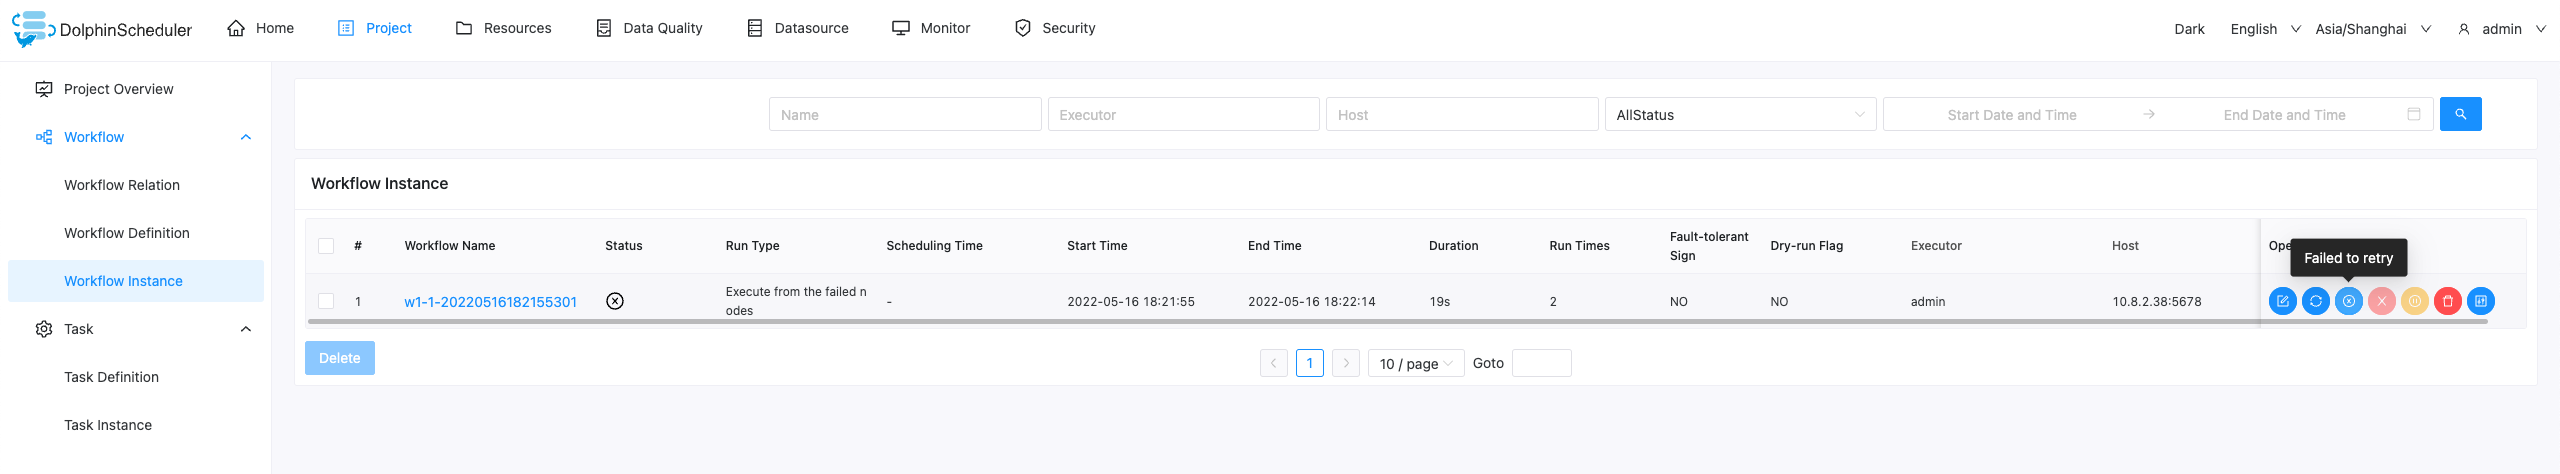Toggle the Dark theme switch
Image resolution: width=2560 pixels, height=474 pixels.
tap(2188, 29)
